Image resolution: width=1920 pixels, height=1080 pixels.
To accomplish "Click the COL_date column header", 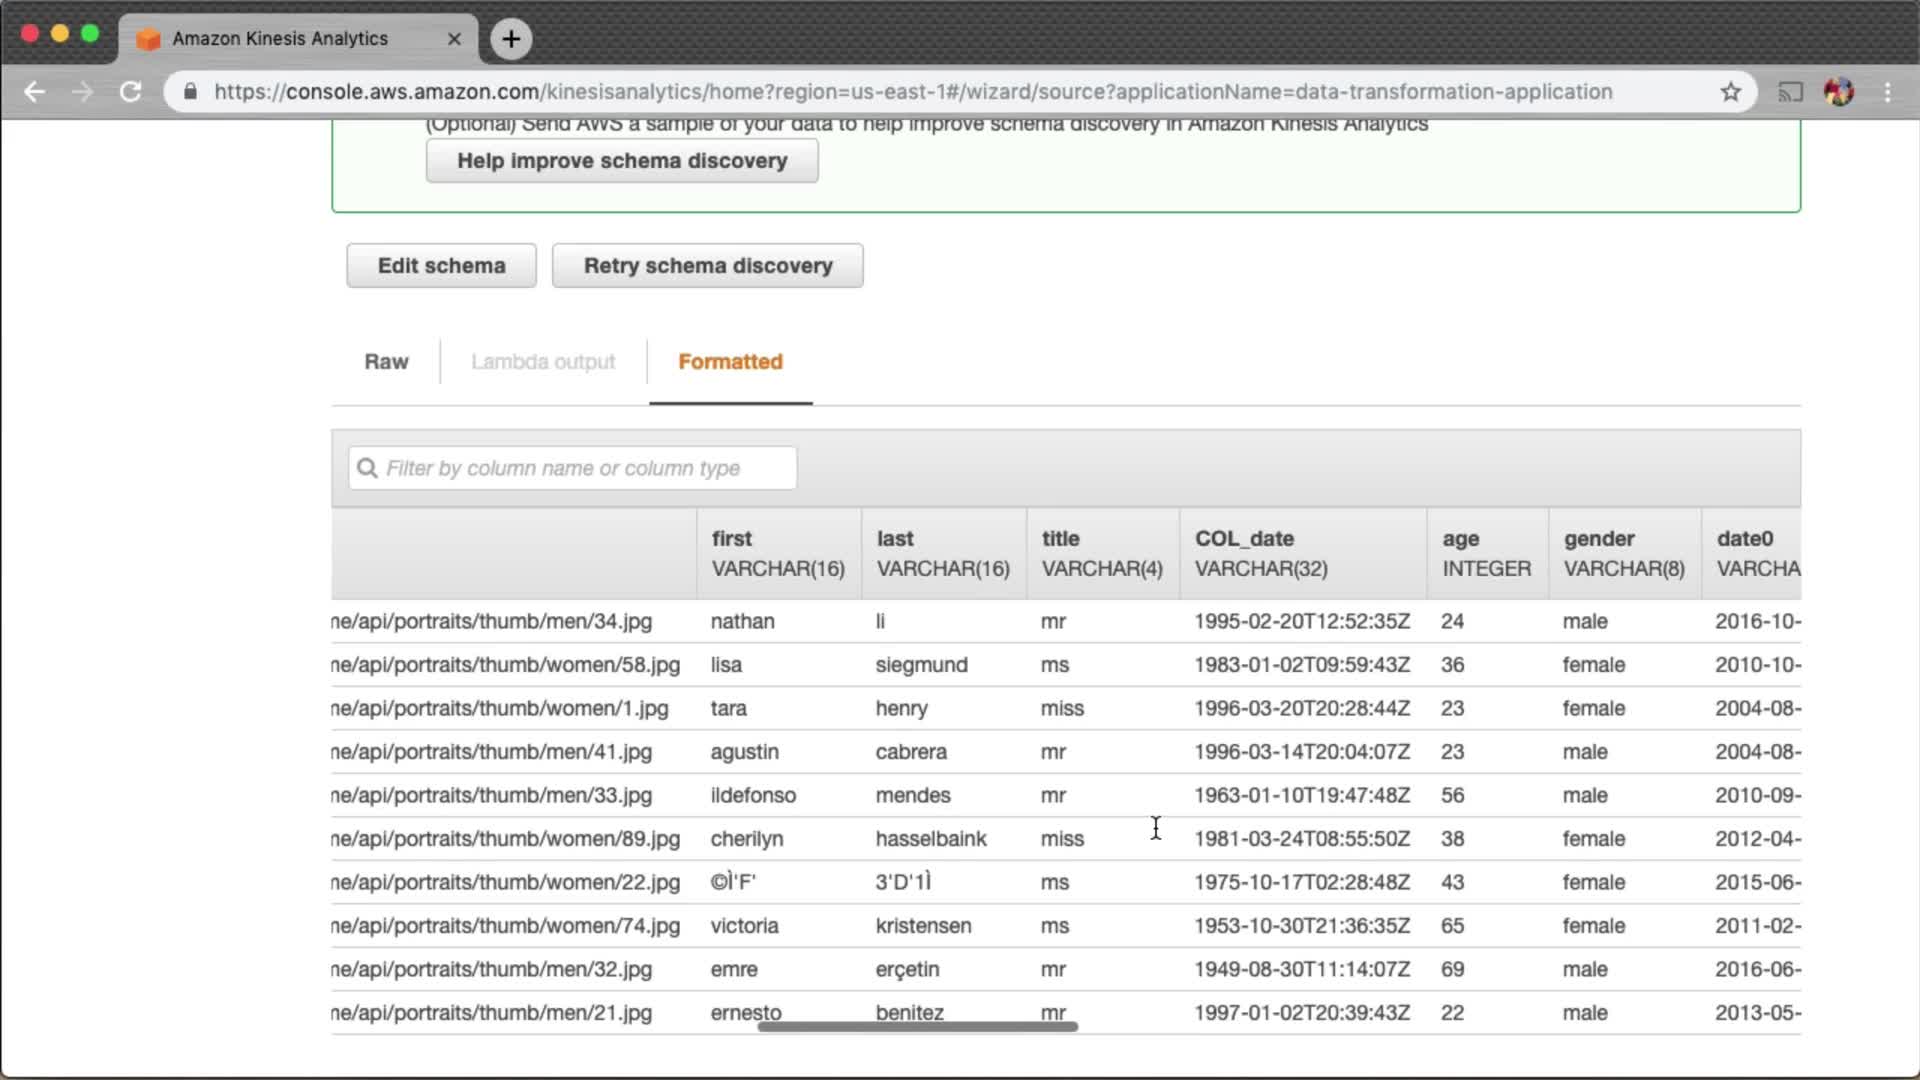I will (1244, 539).
